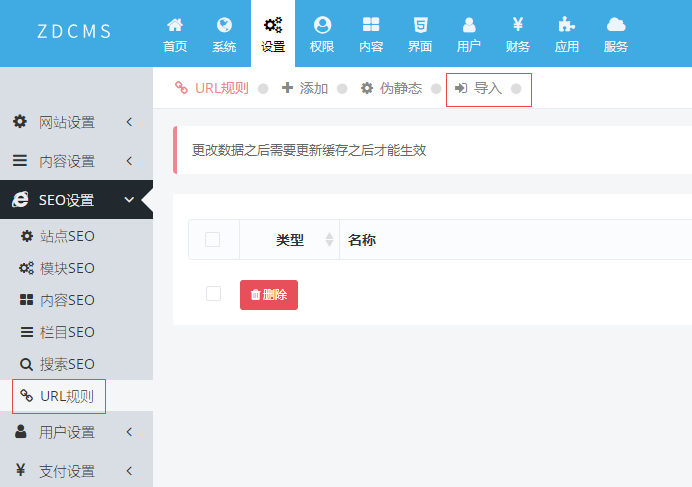Image resolution: width=692 pixels, height=487 pixels.
Task: Click the gear icon beside 站点SEO
Action: coord(26,236)
